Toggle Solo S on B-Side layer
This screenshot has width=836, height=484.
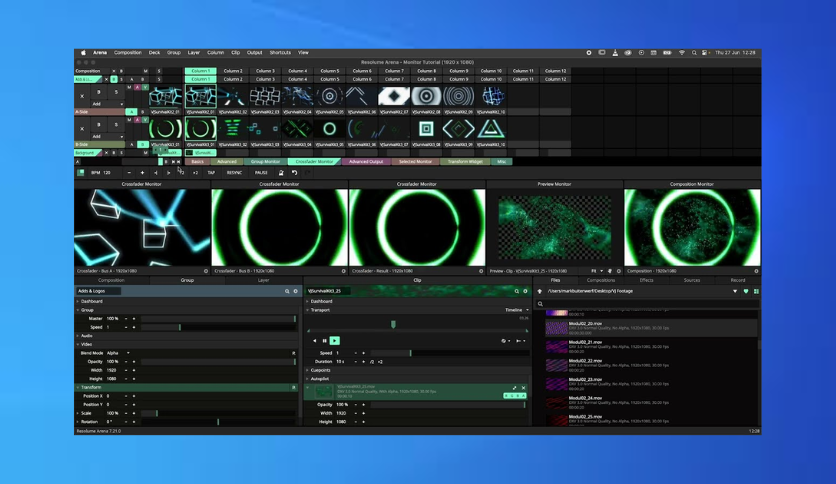click(x=116, y=125)
